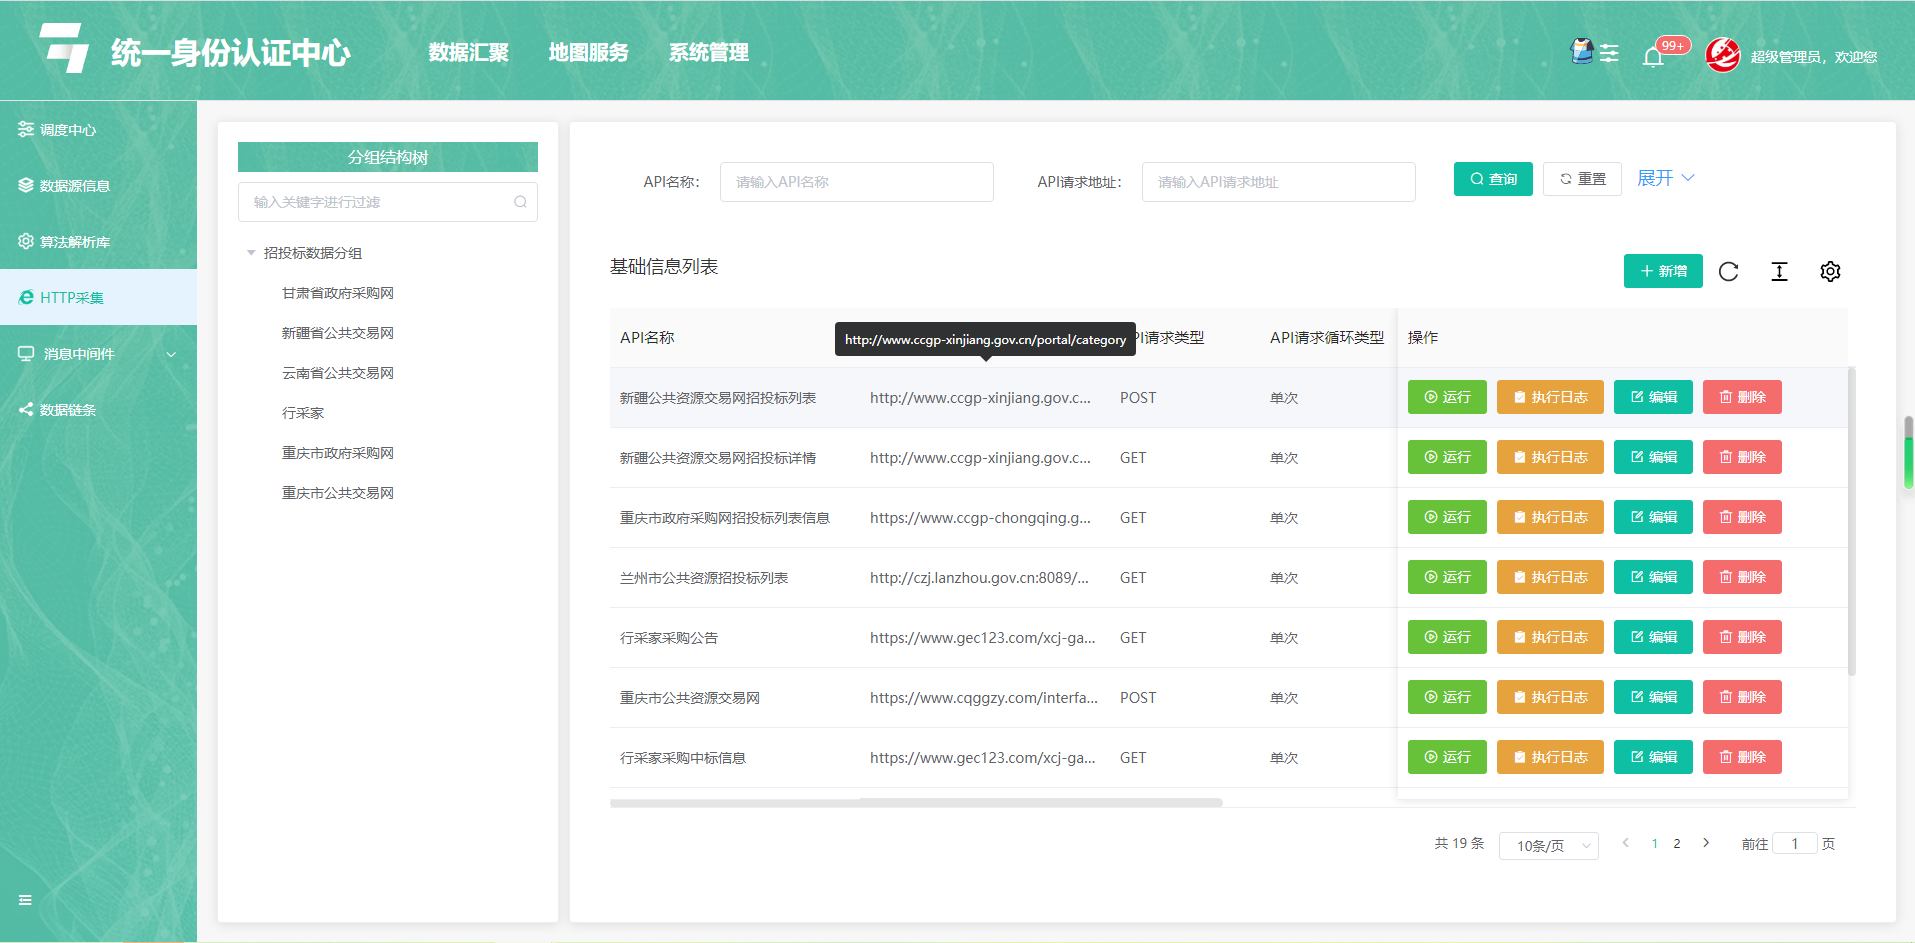Focus the API请求地址 input field
1915x943 pixels.
point(1279,182)
